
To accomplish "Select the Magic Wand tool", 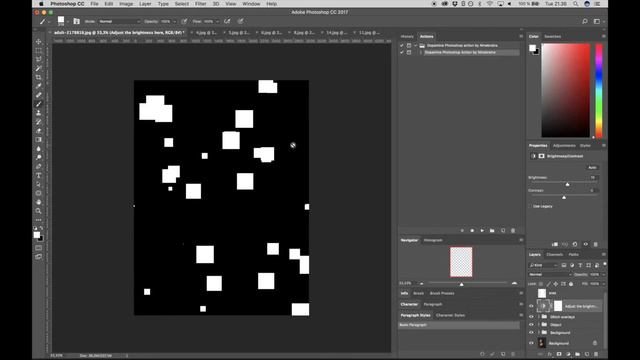I will coord(39,69).
